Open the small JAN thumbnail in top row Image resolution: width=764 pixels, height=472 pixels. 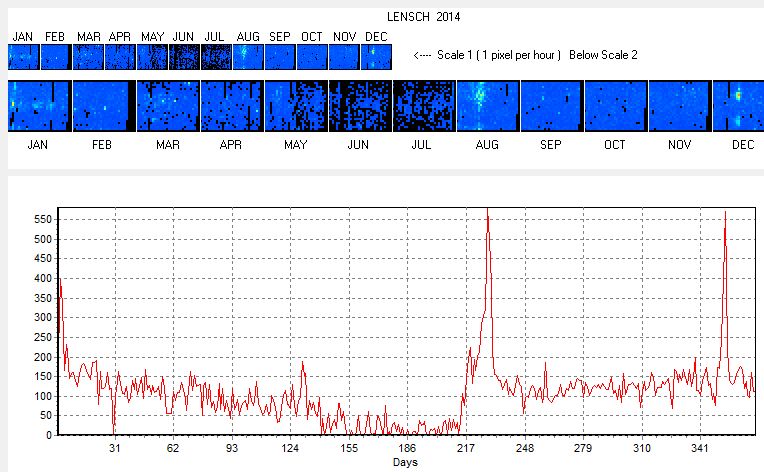coord(23,57)
